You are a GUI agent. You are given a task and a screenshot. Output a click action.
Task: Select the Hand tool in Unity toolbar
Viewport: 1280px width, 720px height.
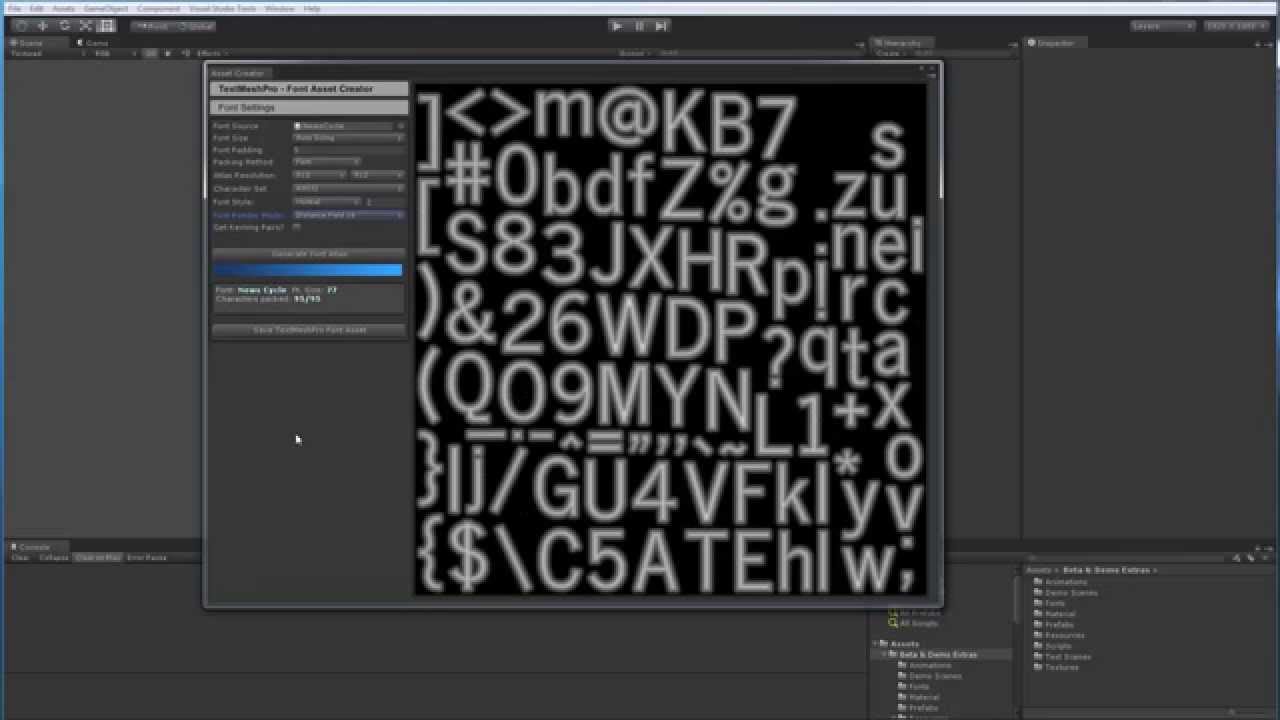[x=22, y=26]
